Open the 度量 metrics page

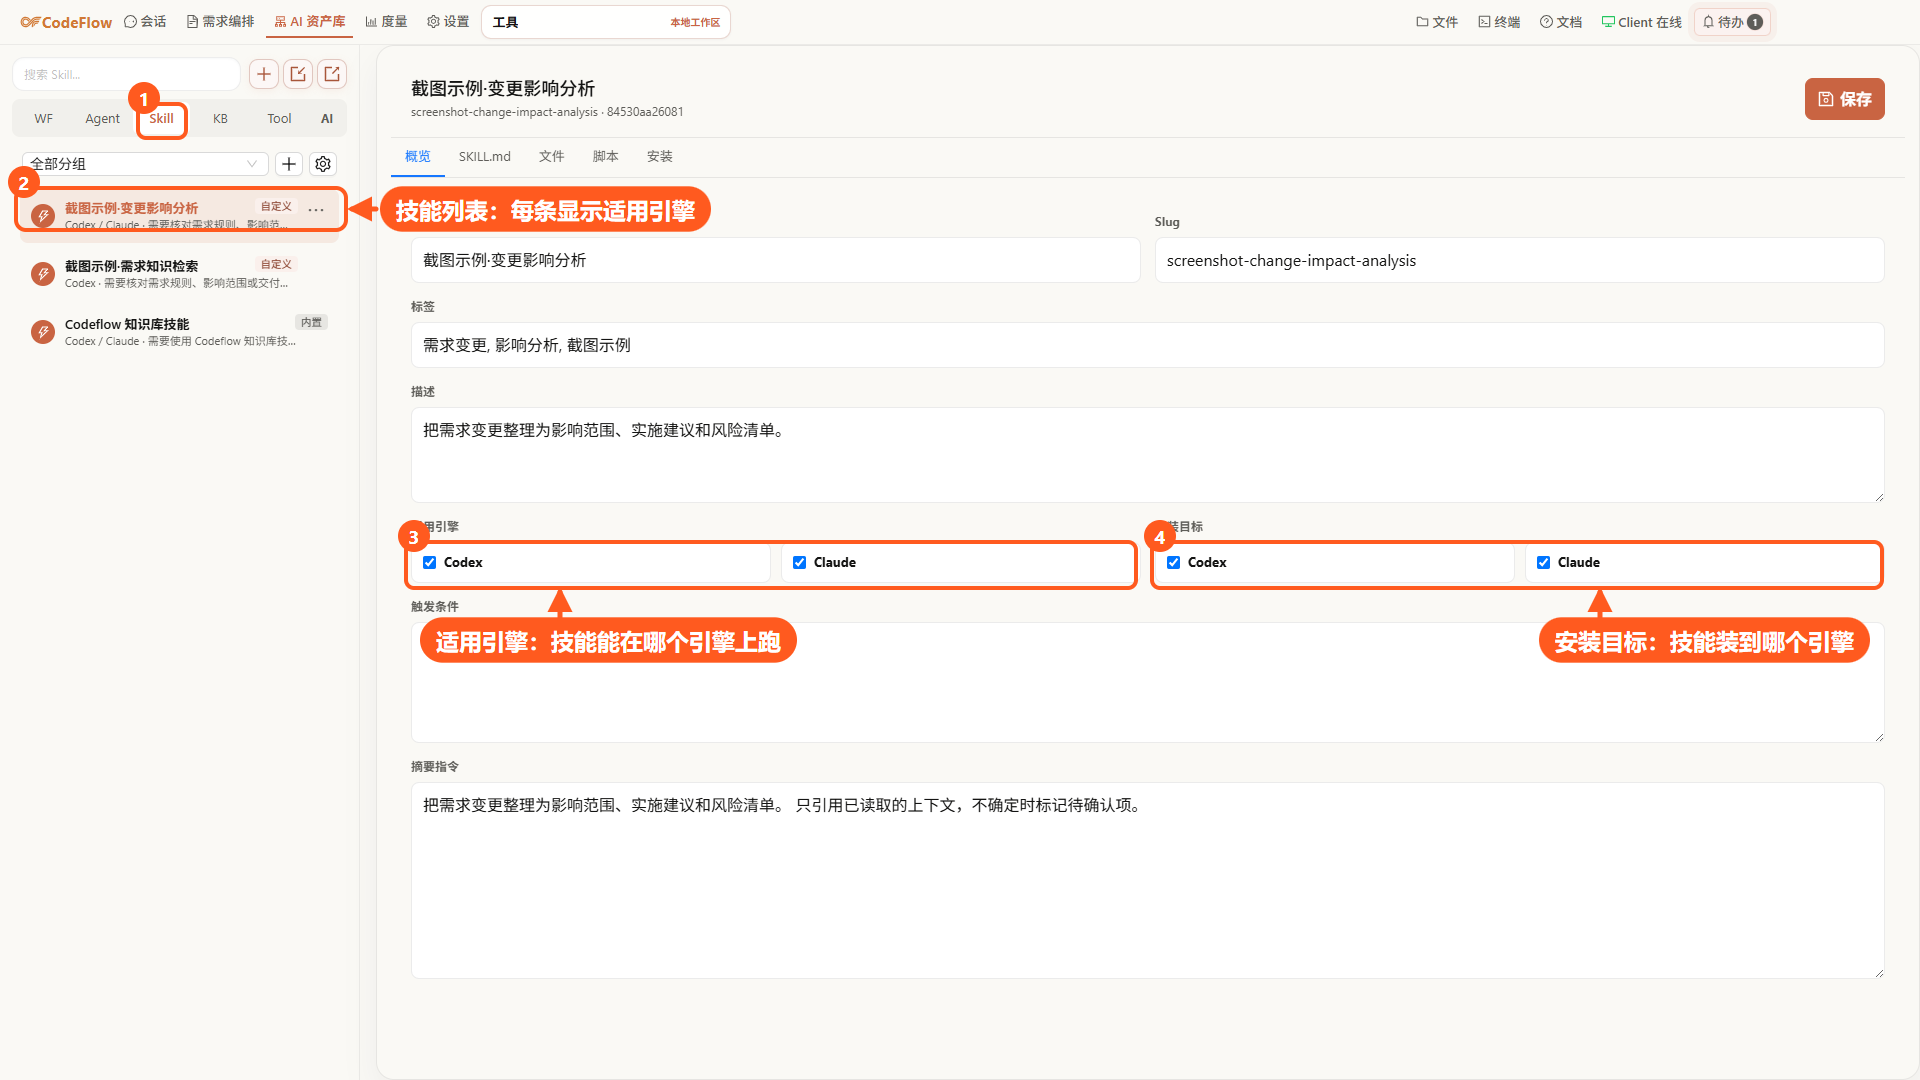386,22
